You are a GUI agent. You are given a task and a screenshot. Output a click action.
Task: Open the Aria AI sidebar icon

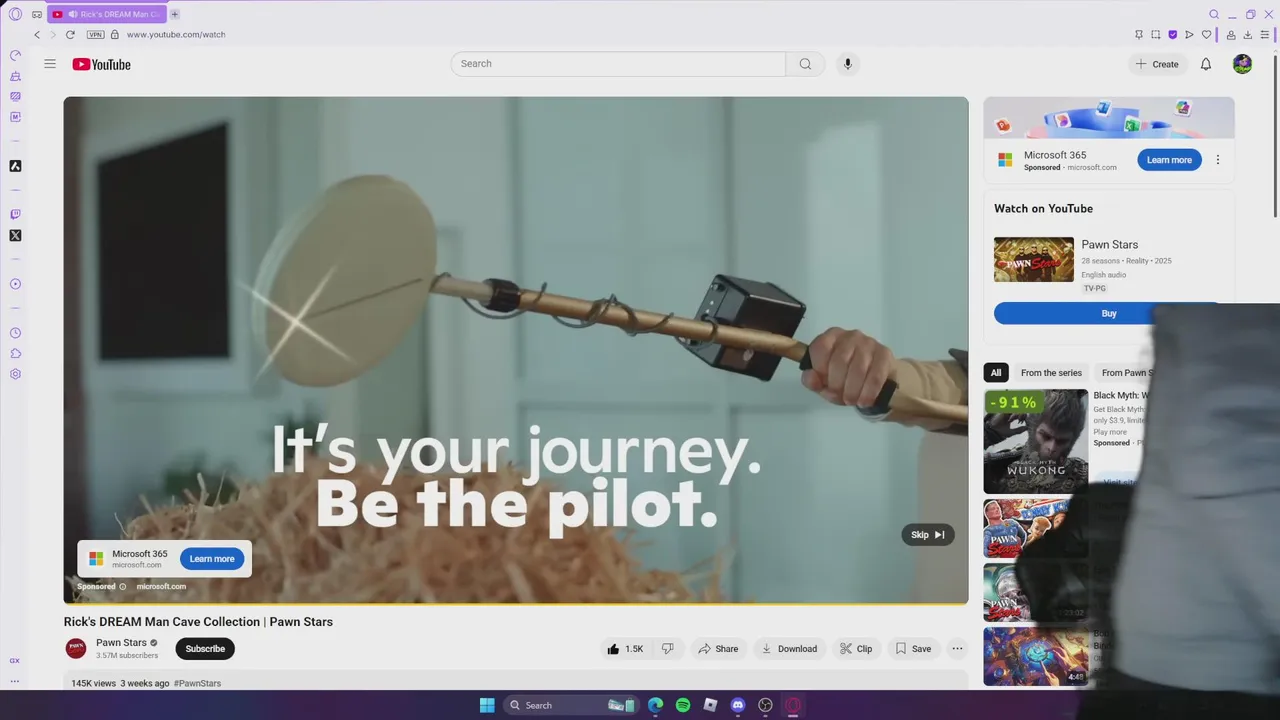pos(15,166)
